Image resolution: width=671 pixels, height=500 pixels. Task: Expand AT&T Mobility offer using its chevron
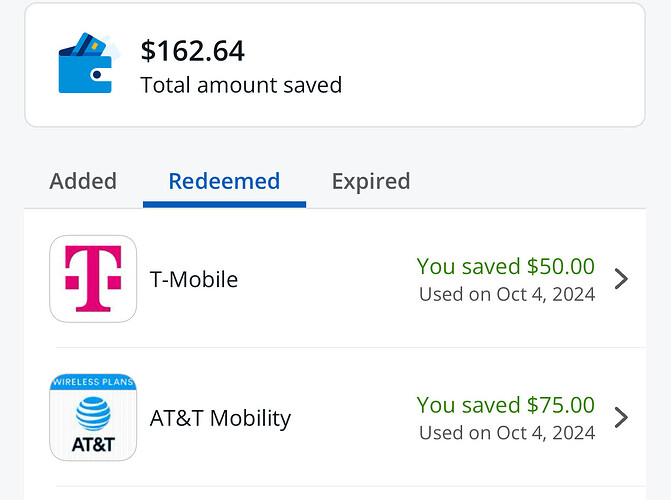click(x=621, y=417)
